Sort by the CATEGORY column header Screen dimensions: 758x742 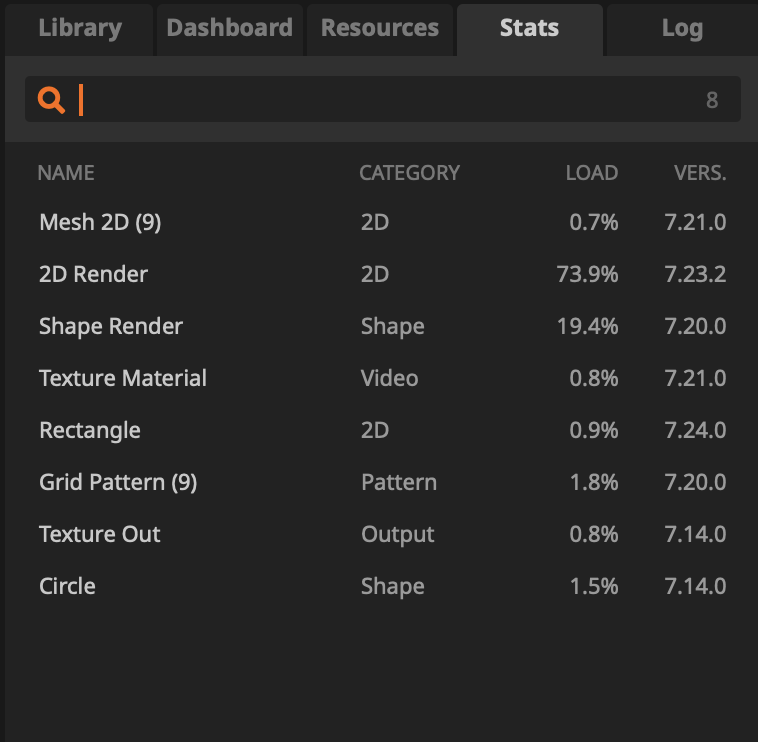pos(409,173)
